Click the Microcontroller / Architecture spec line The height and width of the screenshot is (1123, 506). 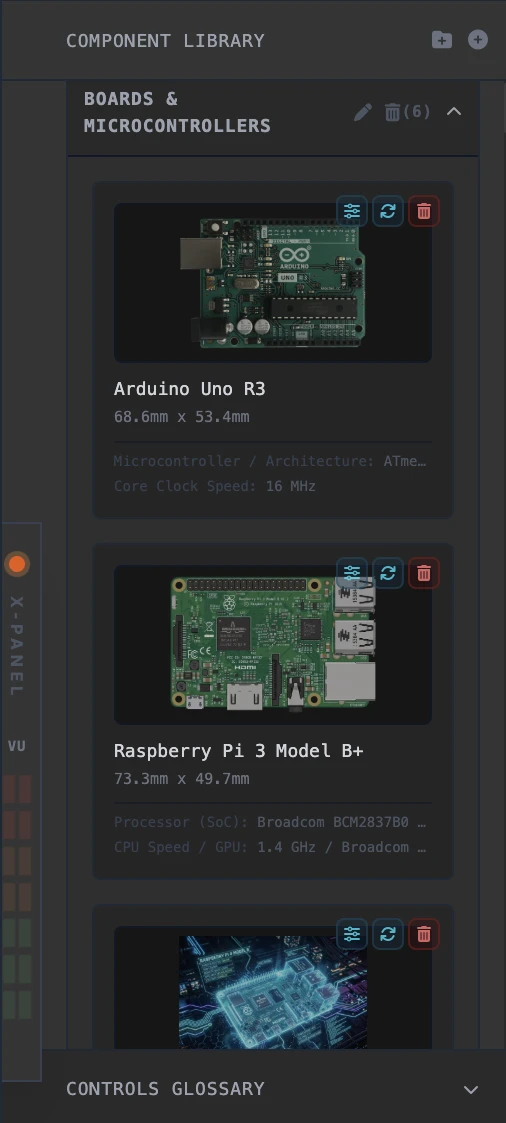tap(271, 461)
